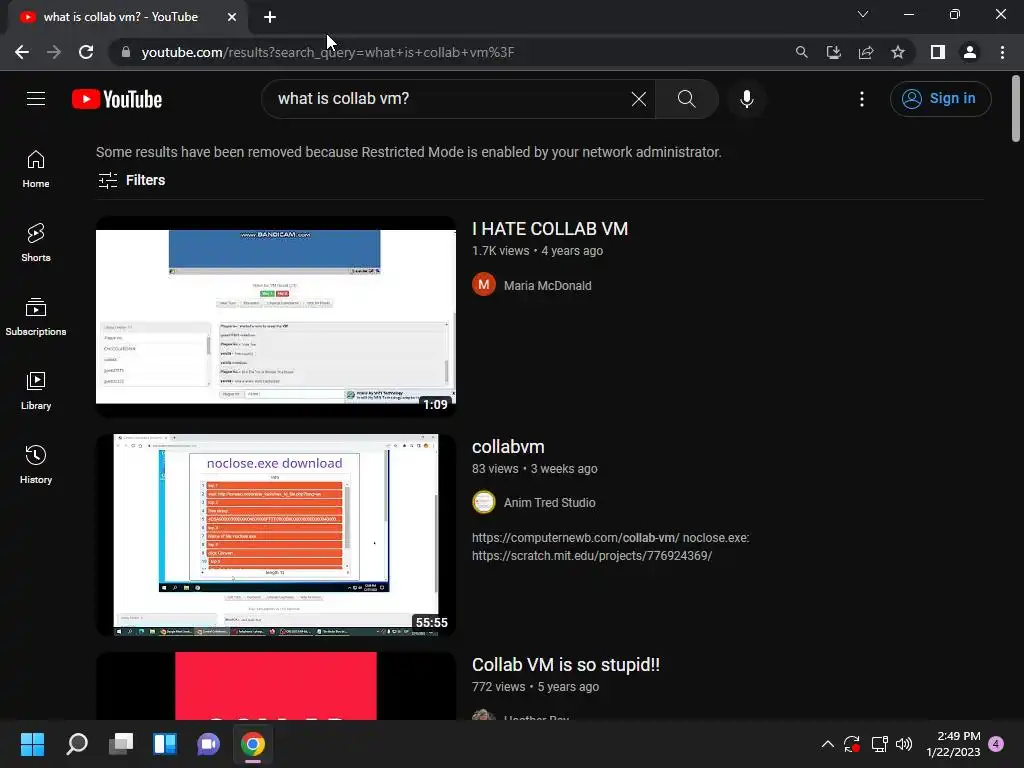Start voice search with microphone

(747, 99)
